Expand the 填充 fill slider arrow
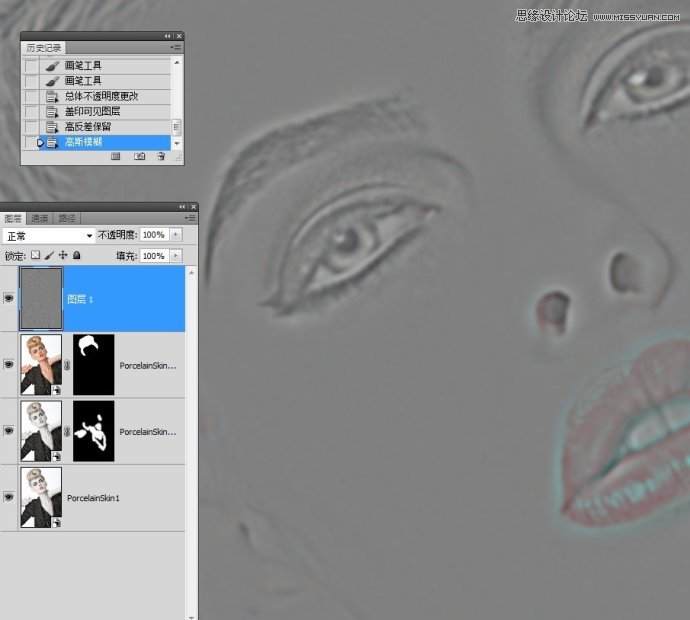The image size is (690, 620). pyautogui.click(x=177, y=256)
